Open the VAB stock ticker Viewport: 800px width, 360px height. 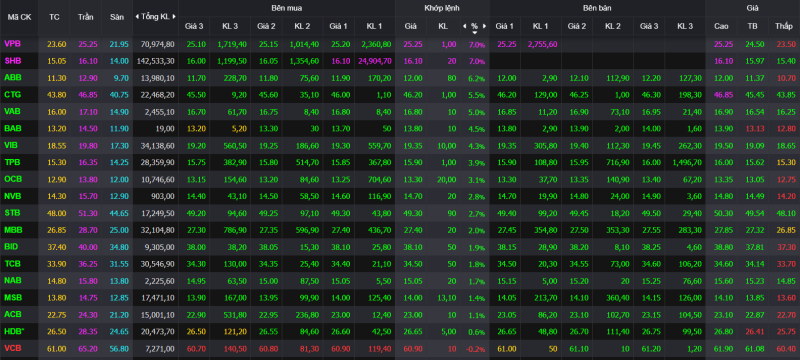tap(12, 112)
